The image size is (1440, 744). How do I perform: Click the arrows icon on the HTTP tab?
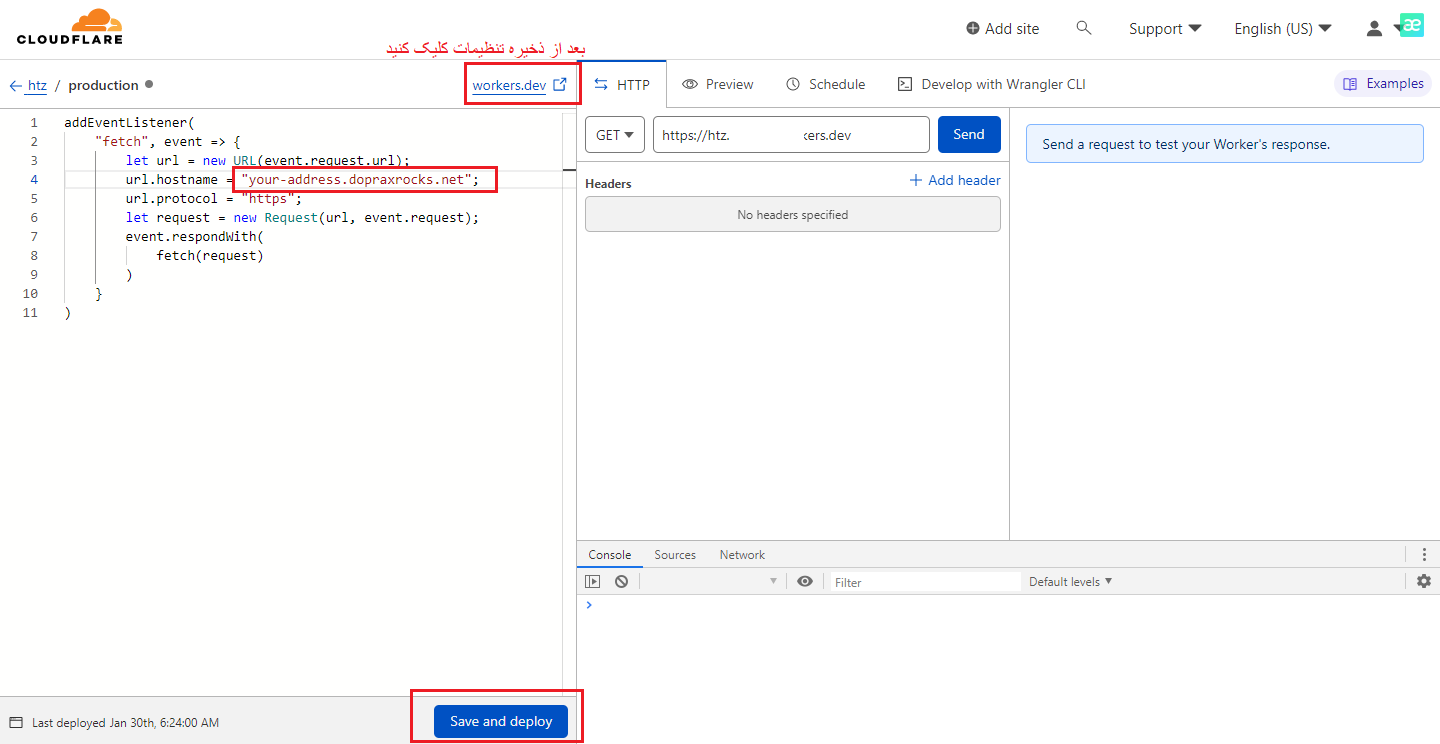click(x=601, y=85)
